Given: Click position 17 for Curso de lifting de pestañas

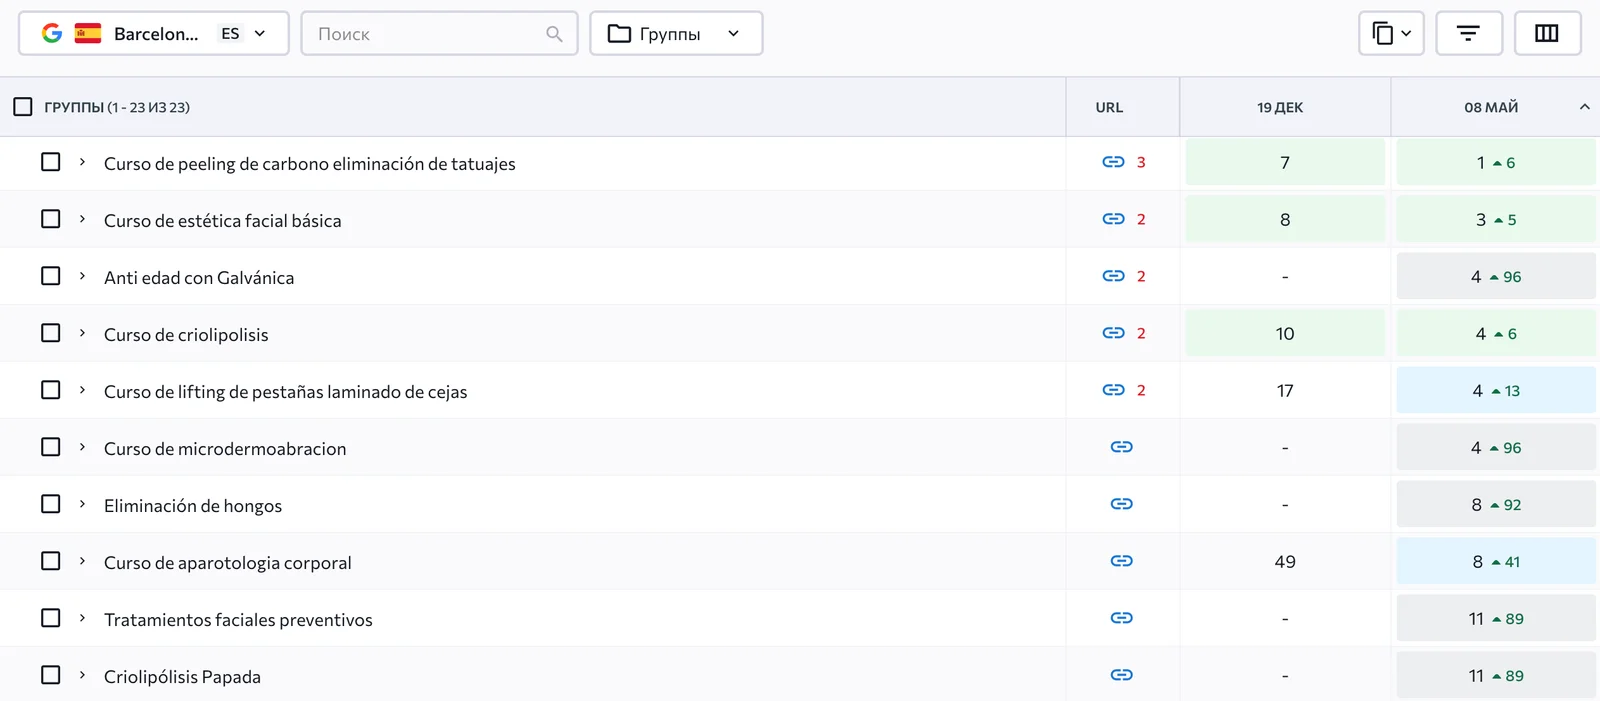Looking at the screenshot, I should [x=1285, y=391].
